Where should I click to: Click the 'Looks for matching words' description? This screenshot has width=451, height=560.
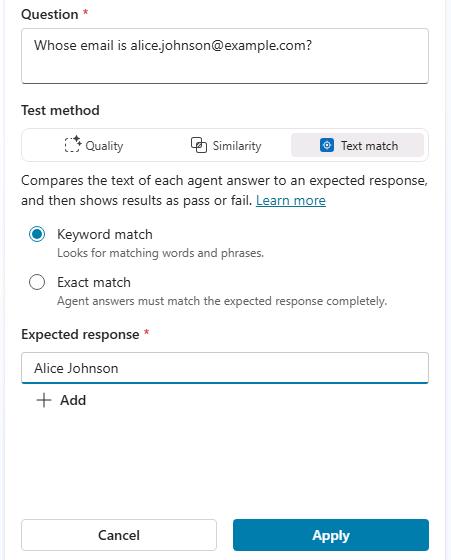160,253
